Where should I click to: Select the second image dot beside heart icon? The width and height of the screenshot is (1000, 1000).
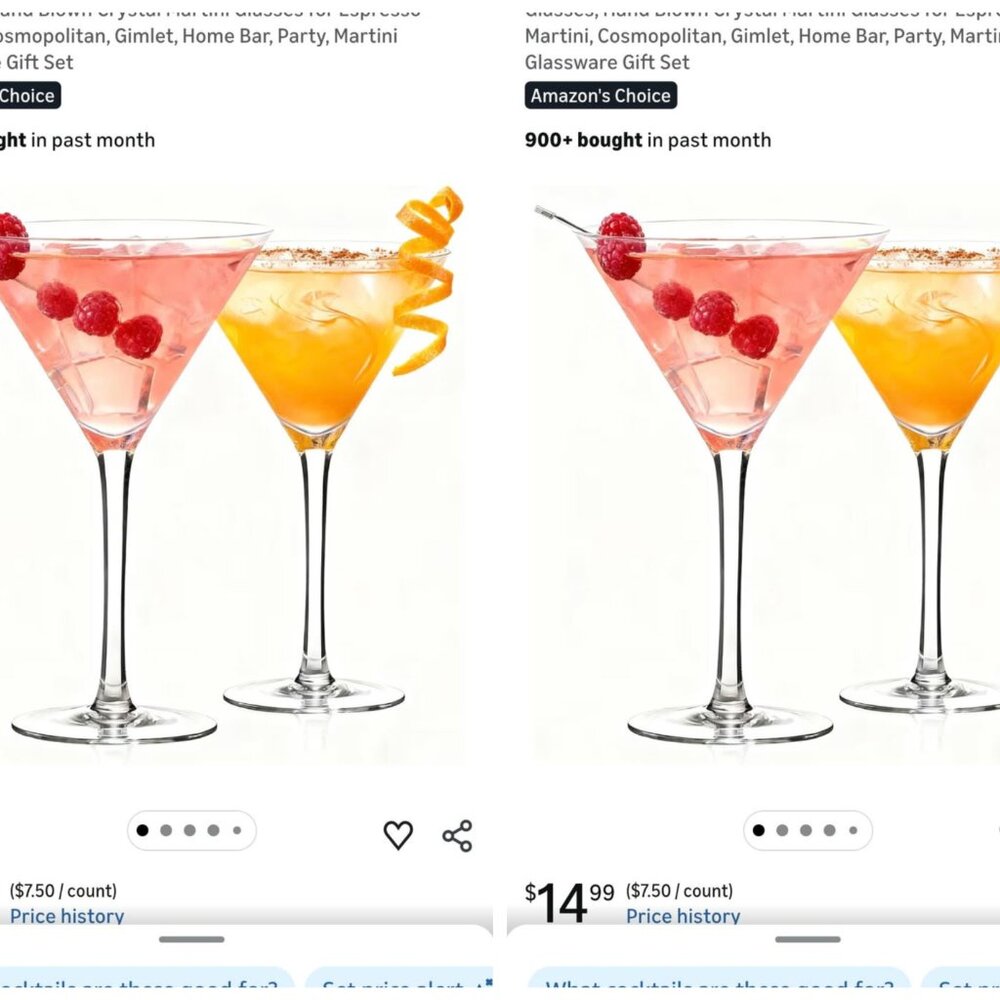tap(166, 830)
